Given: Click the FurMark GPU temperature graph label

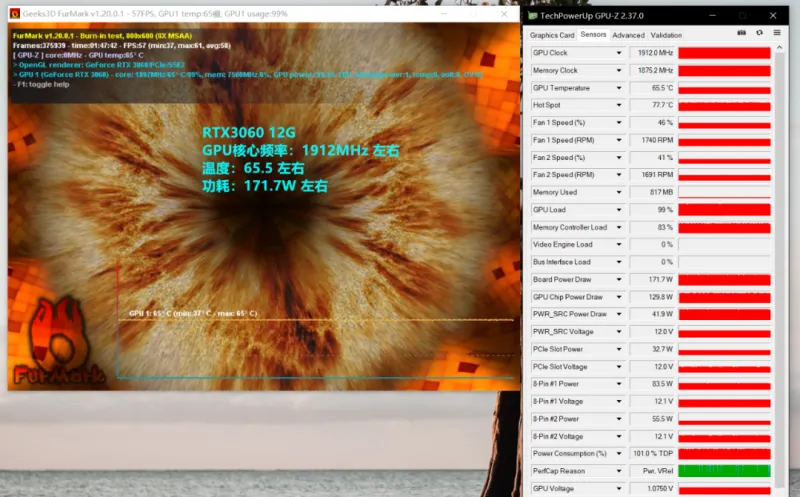Looking at the screenshot, I should point(193,313).
